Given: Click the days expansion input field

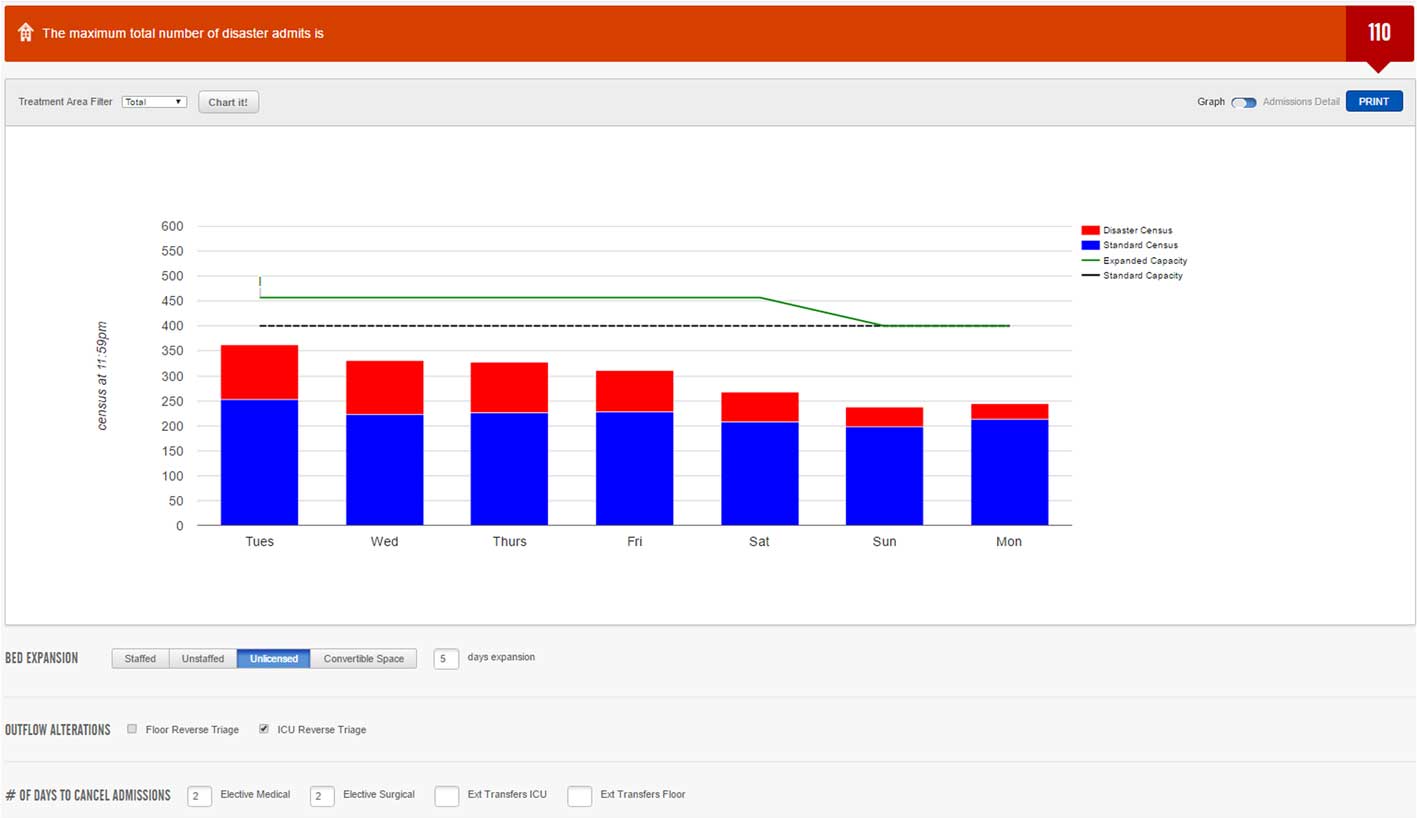Looking at the screenshot, I should click(x=446, y=658).
